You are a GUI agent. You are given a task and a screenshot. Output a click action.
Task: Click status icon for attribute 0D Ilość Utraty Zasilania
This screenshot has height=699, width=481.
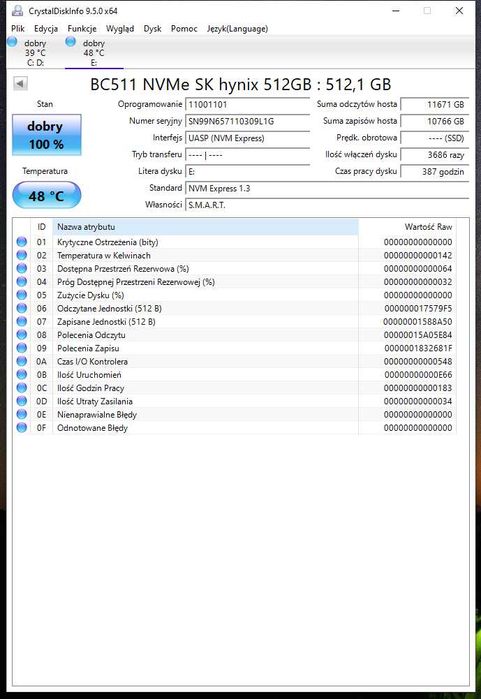(x=21, y=401)
